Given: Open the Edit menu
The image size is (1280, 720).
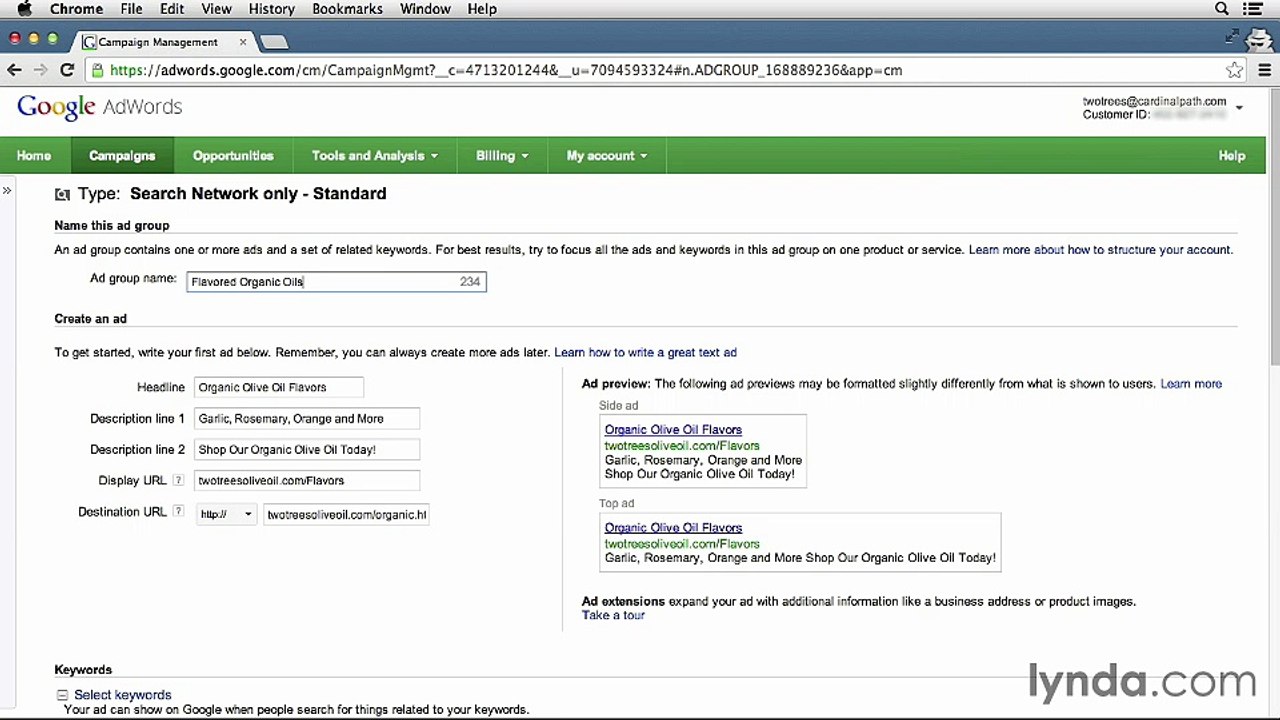Looking at the screenshot, I should click(x=172, y=9).
